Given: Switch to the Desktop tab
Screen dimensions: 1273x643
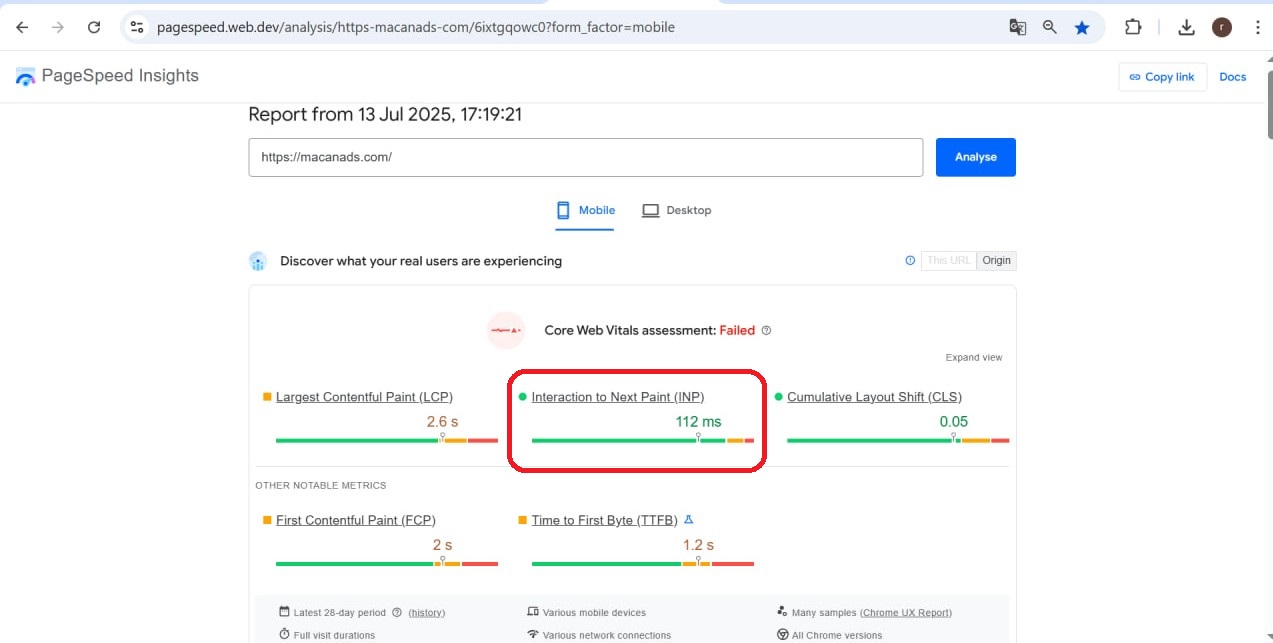Looking at the screenshot, I should pyautogui.click(x=677, y=210).
